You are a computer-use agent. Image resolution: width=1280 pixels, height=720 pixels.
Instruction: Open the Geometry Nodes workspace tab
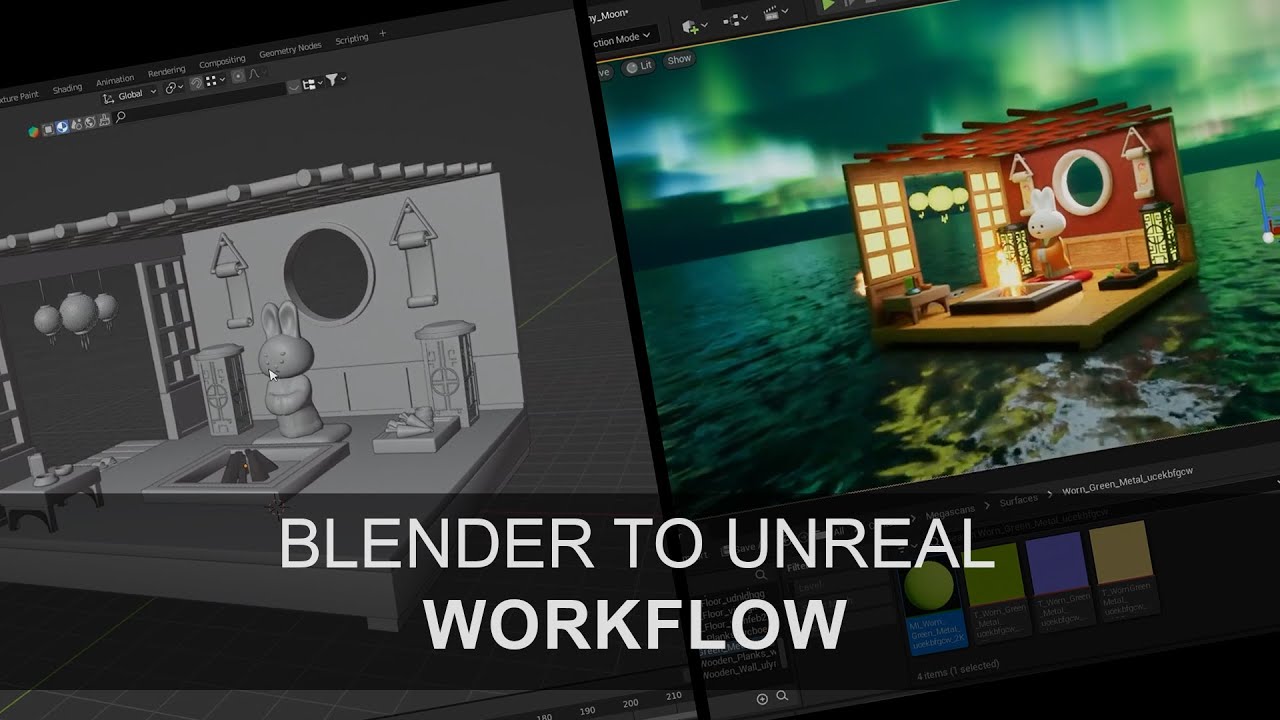(290, 48)
